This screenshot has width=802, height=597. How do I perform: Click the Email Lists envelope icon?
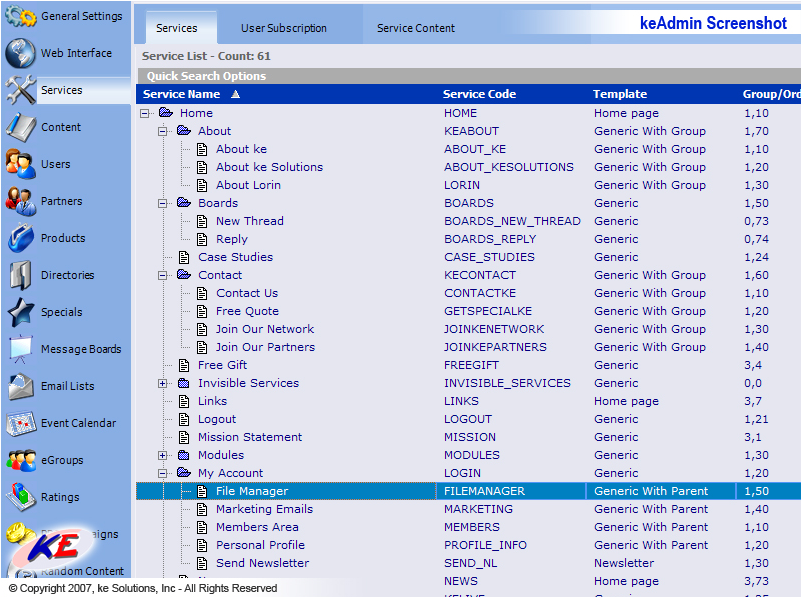coord(21,387)
